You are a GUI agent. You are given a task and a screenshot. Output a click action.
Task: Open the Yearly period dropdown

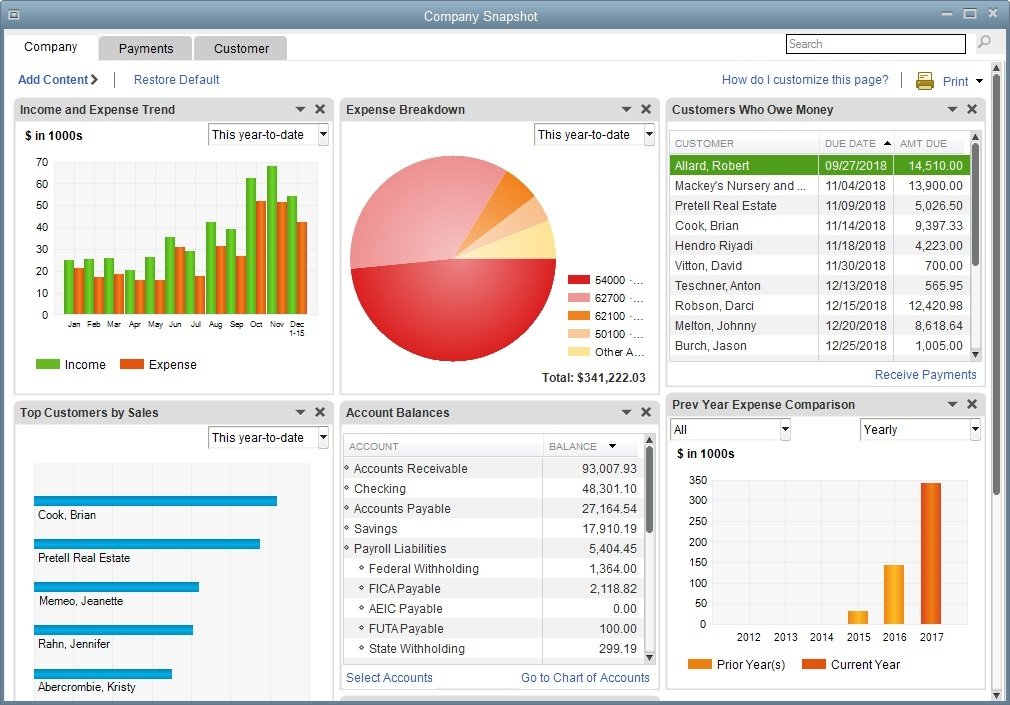point(974,430)
